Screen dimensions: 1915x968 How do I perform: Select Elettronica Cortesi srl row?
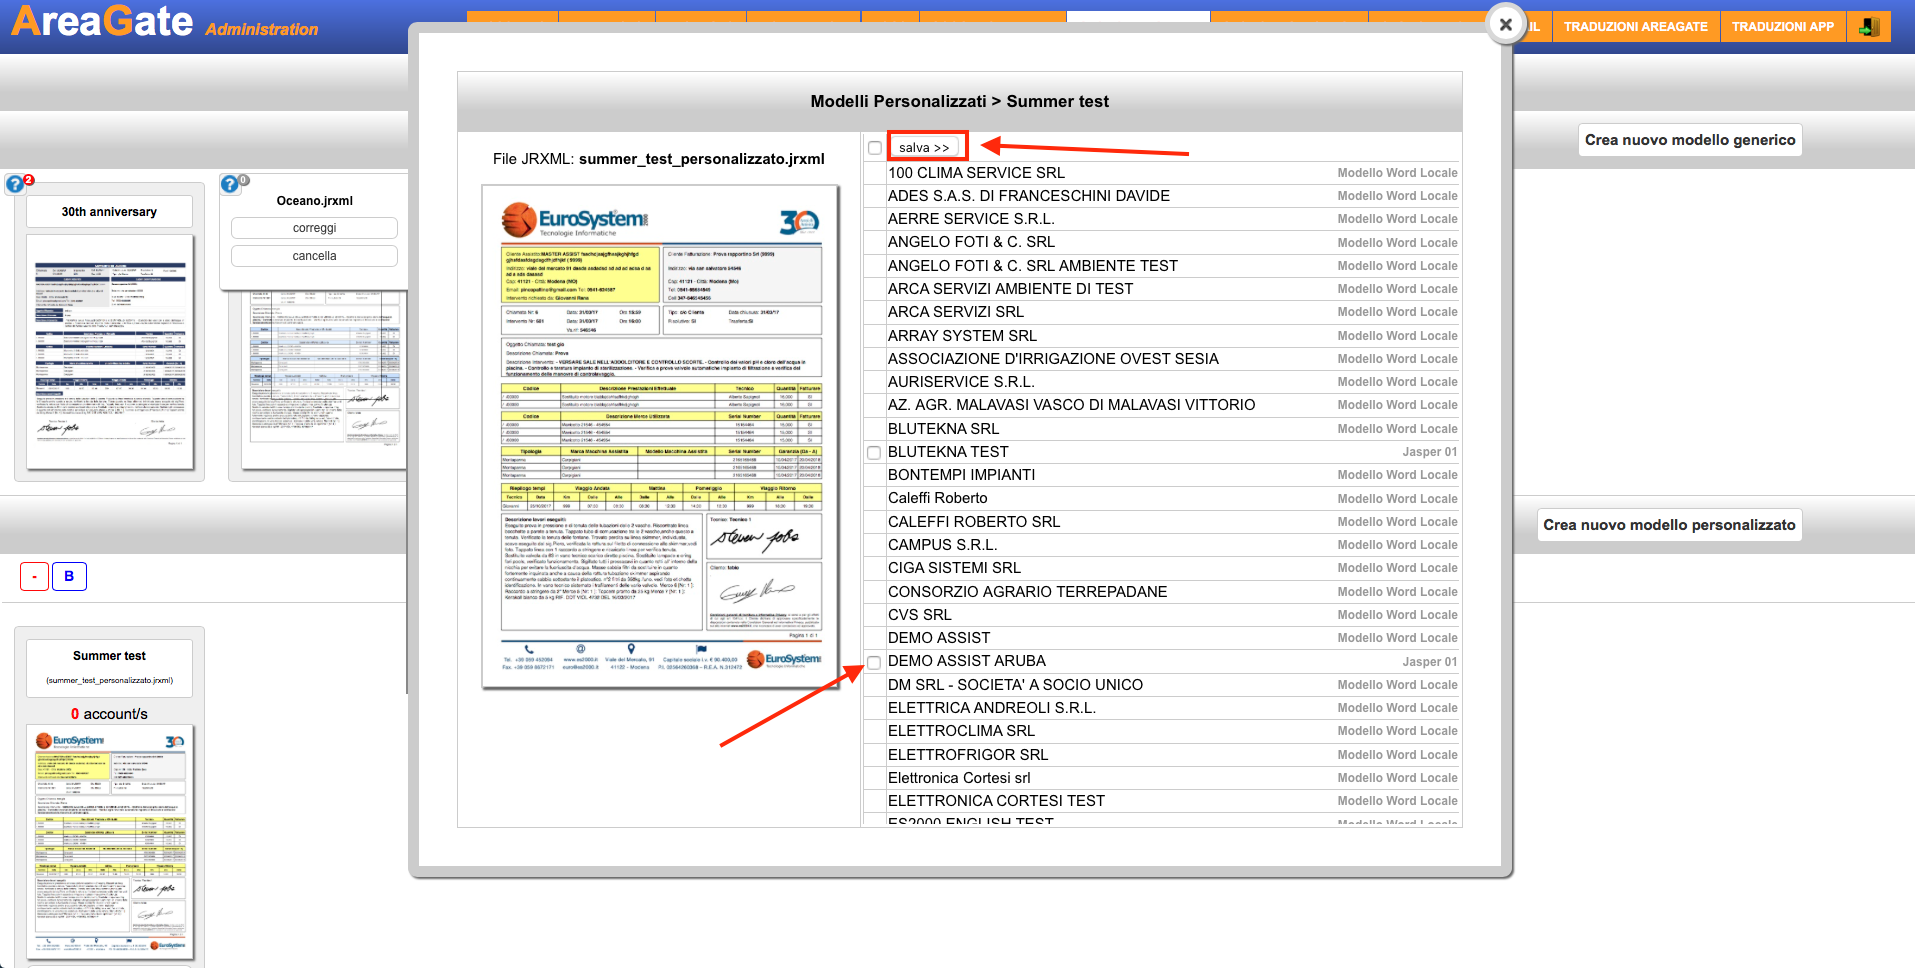1161,778
